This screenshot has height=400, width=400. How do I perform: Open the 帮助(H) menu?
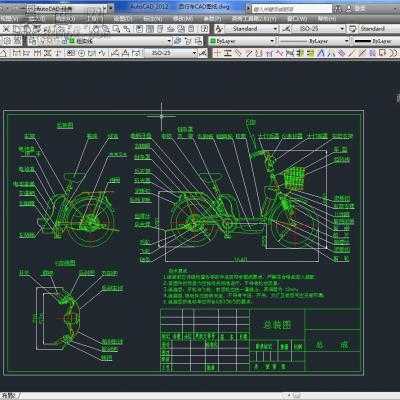point(327,19)
